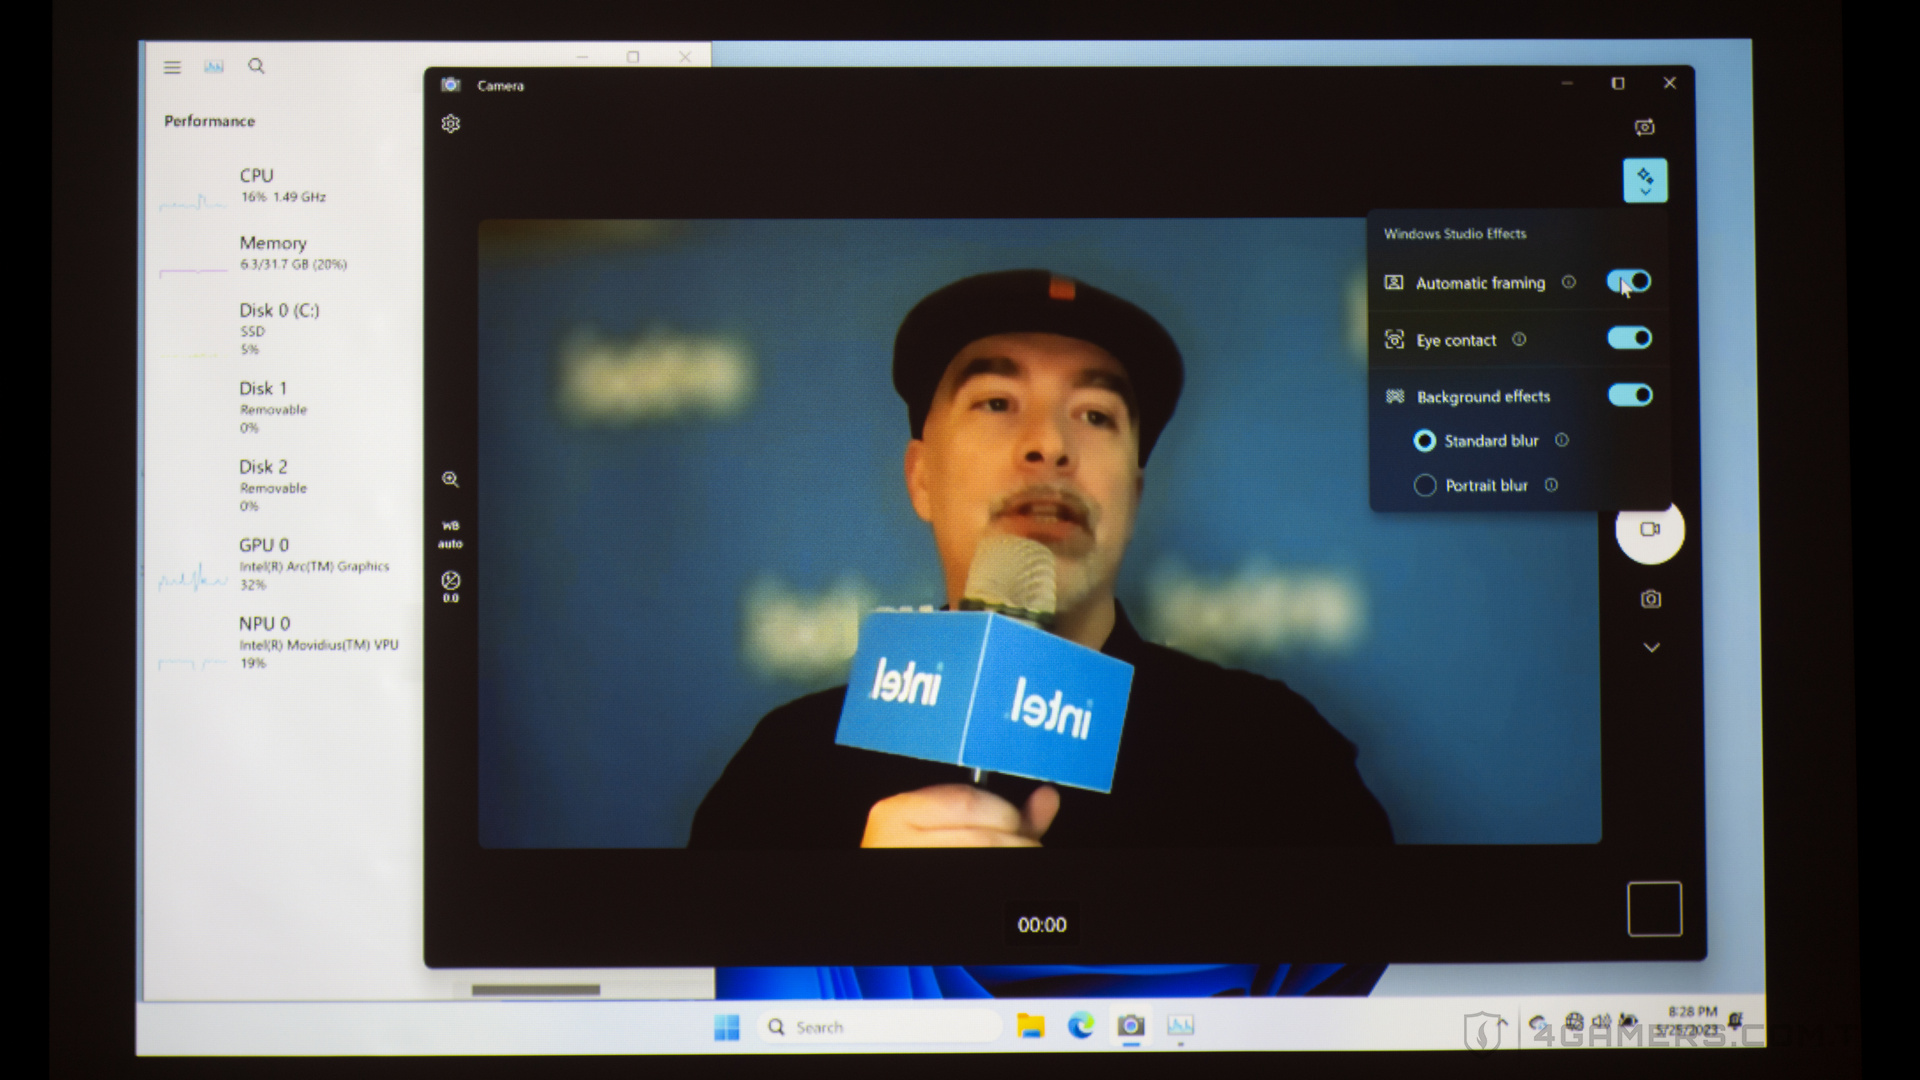Image resolution: width=1920 pixels, height=1080 pixels.
Task: Open white balance WB auto control
Action: (x=451, y=535)
